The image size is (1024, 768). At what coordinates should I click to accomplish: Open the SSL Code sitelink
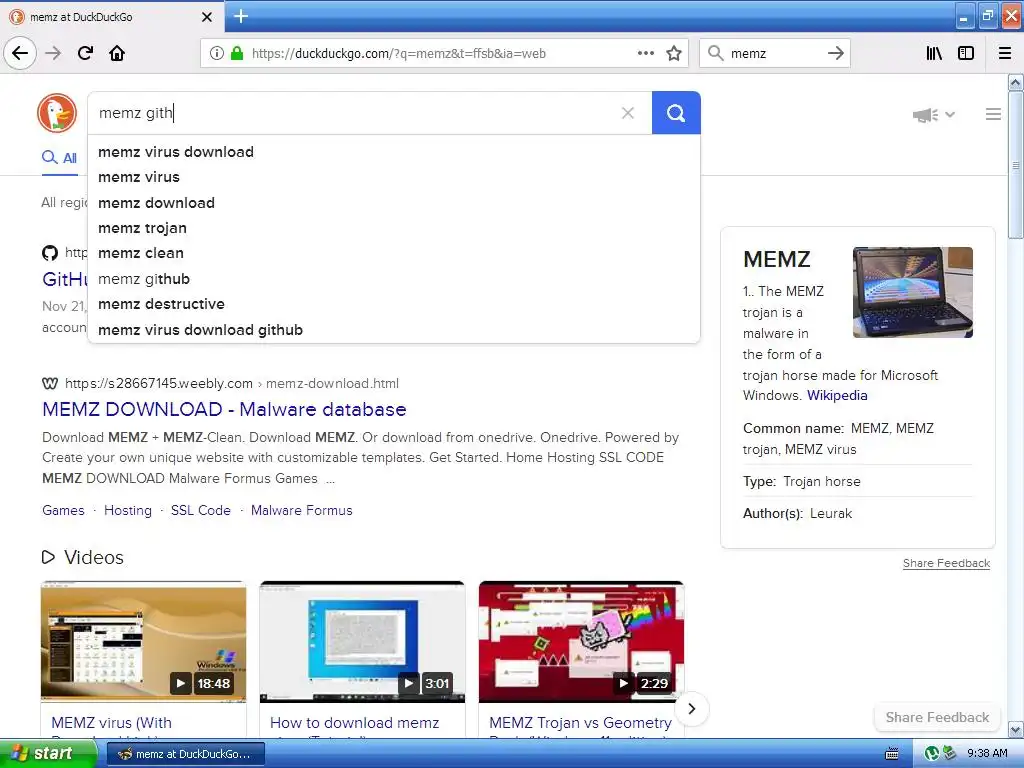click(200, 510)
